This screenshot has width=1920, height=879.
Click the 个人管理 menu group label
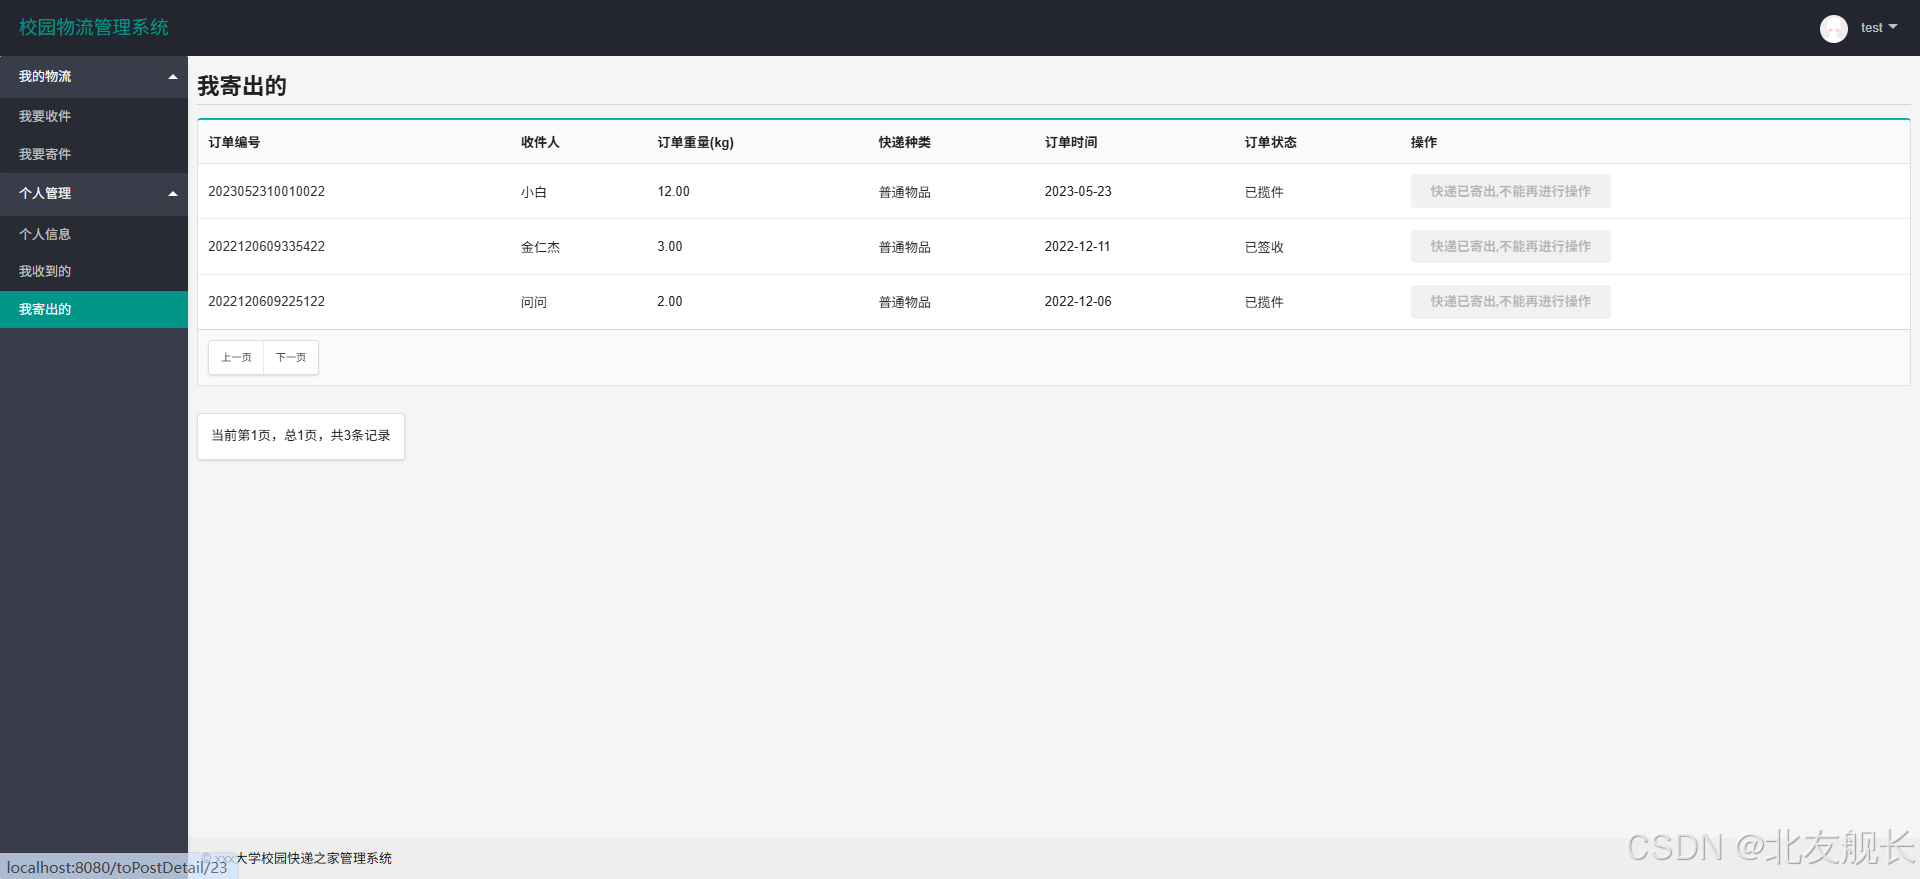(45, 193)
